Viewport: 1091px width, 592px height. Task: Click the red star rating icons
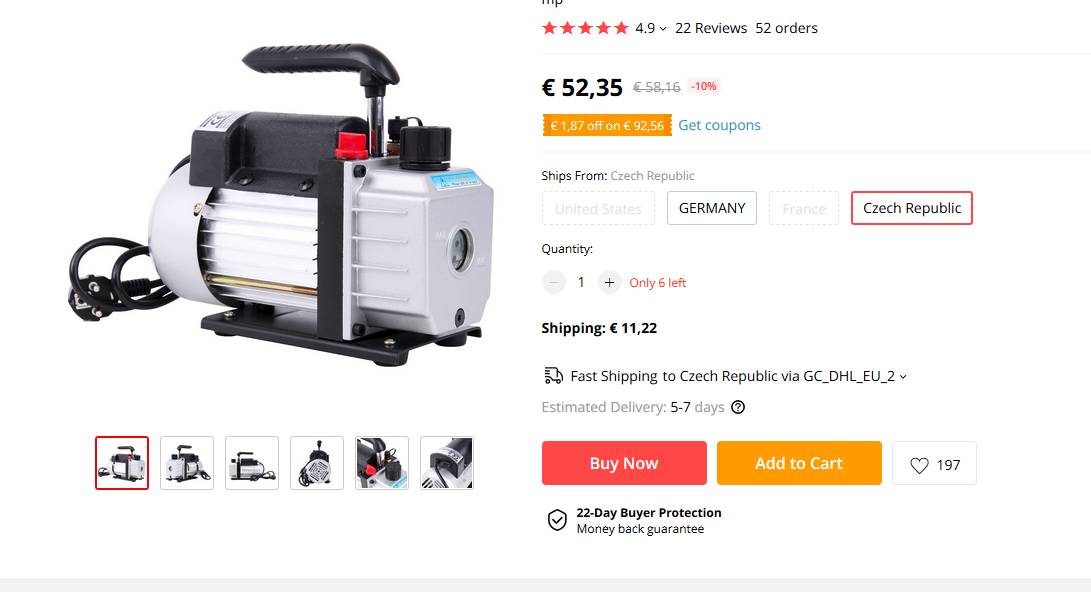coord(585,28)
